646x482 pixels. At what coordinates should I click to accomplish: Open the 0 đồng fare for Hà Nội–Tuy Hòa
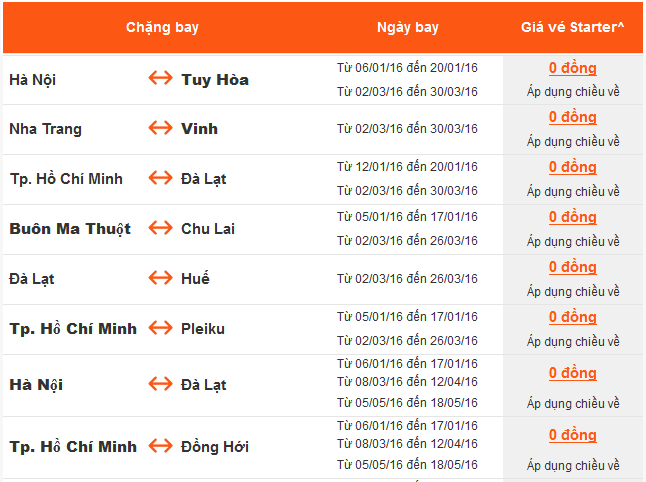tap(573, 68)
